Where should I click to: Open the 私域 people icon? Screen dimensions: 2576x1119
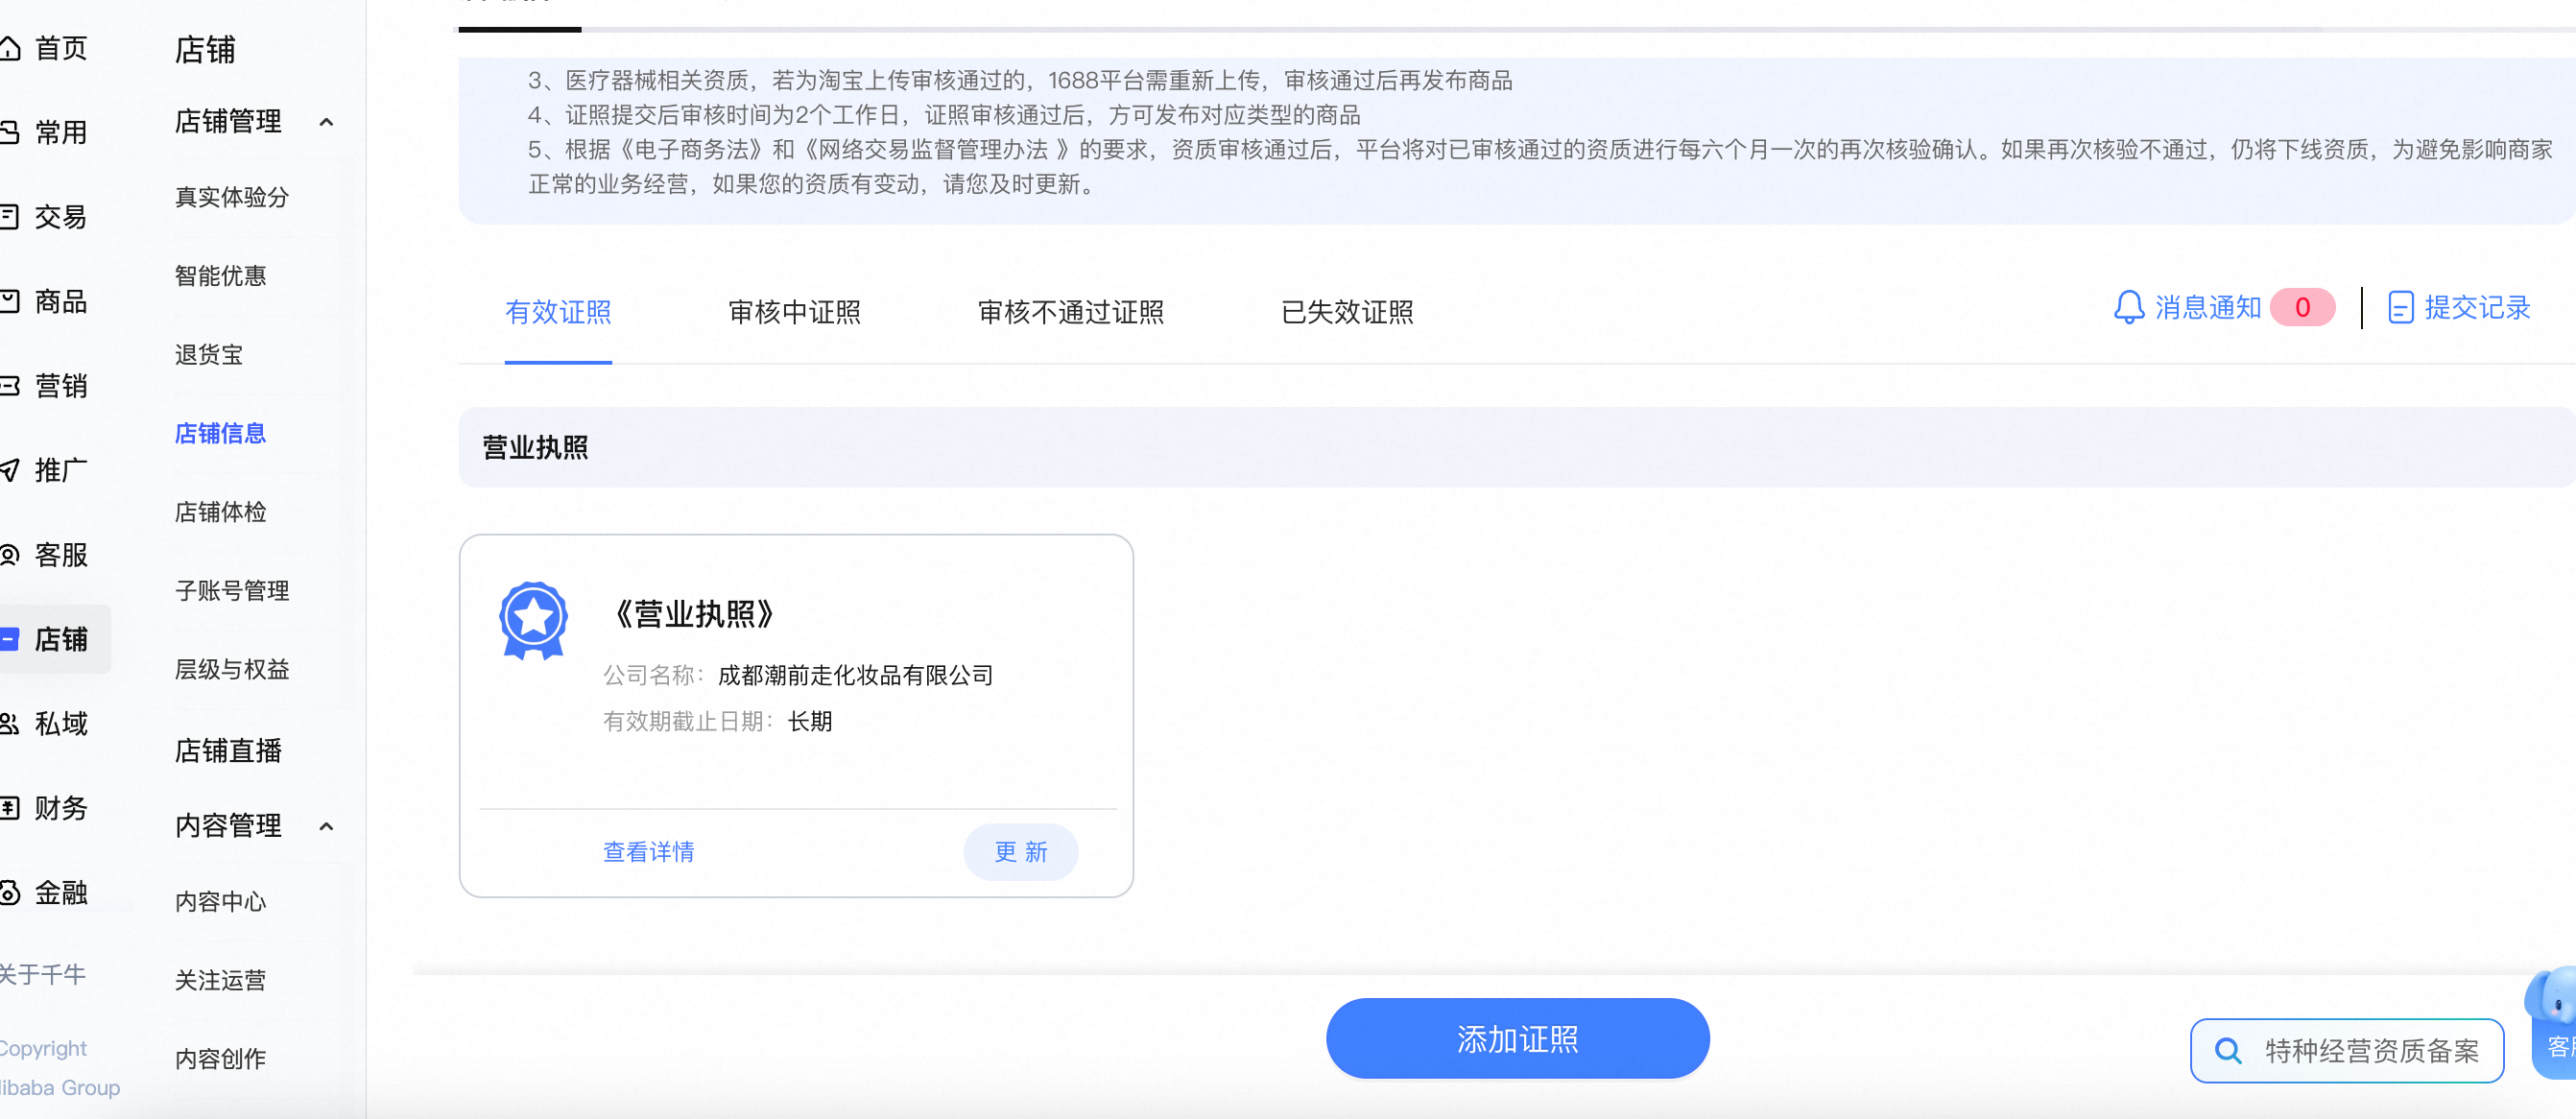pos(10,724)
